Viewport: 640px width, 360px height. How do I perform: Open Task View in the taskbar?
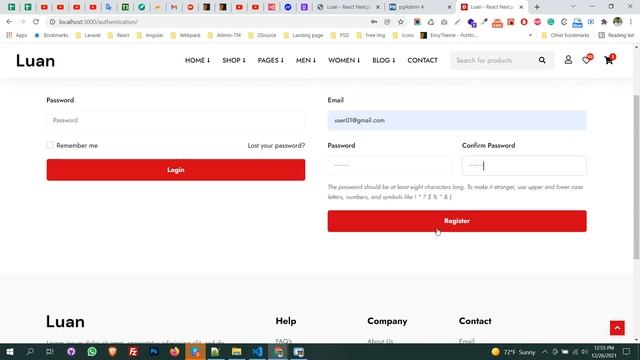(x=50, y=351)
